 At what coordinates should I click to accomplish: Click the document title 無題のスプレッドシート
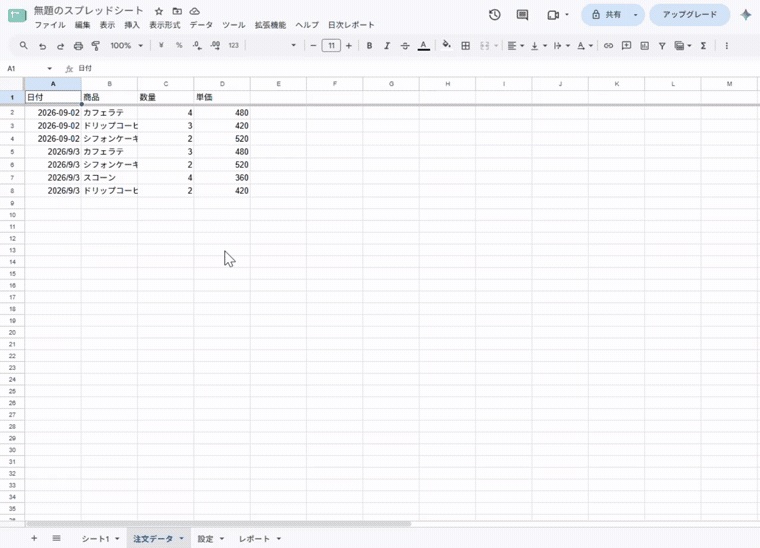(x=88, y=11)
